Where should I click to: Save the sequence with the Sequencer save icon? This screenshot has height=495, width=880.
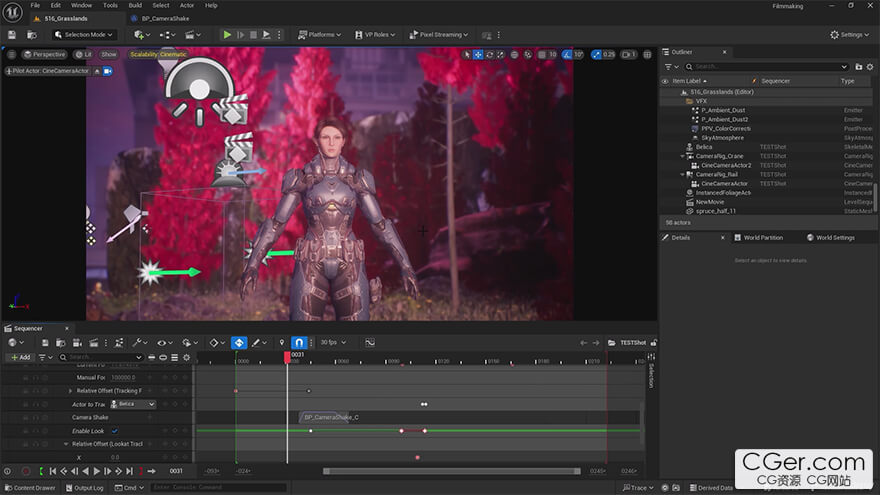[45, 342]
